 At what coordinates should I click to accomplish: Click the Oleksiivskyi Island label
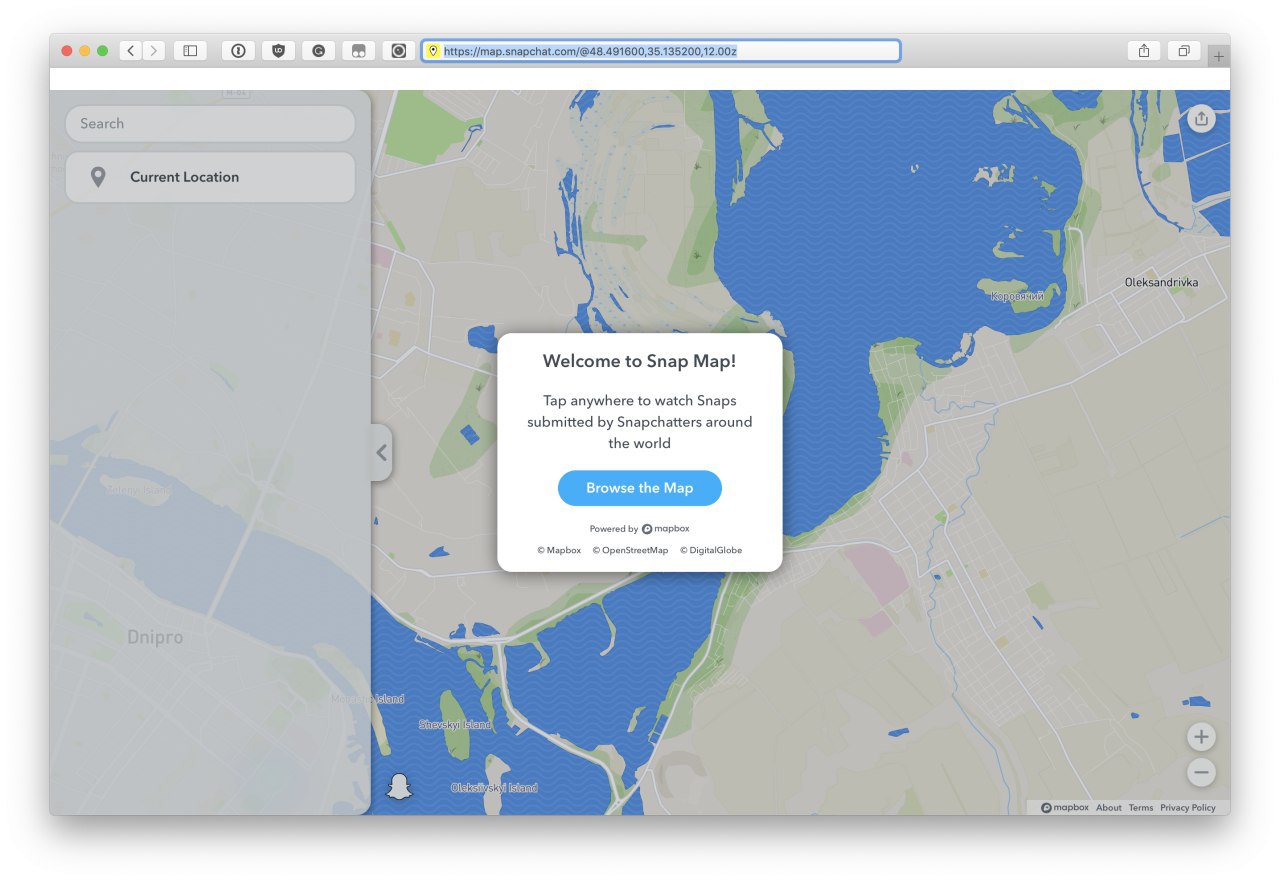(494, 788)
